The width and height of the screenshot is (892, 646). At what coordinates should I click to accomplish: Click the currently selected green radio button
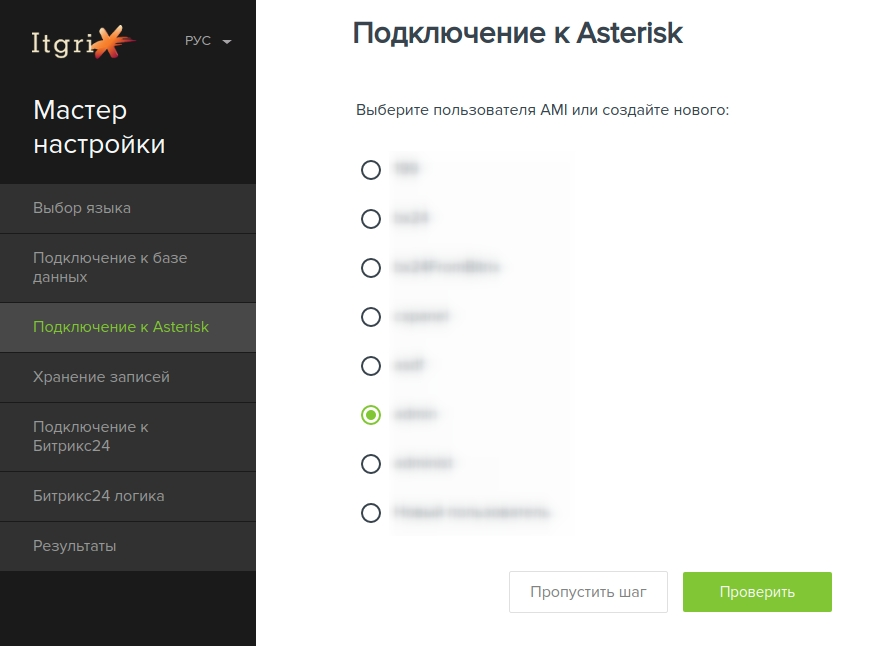(371, 415)
